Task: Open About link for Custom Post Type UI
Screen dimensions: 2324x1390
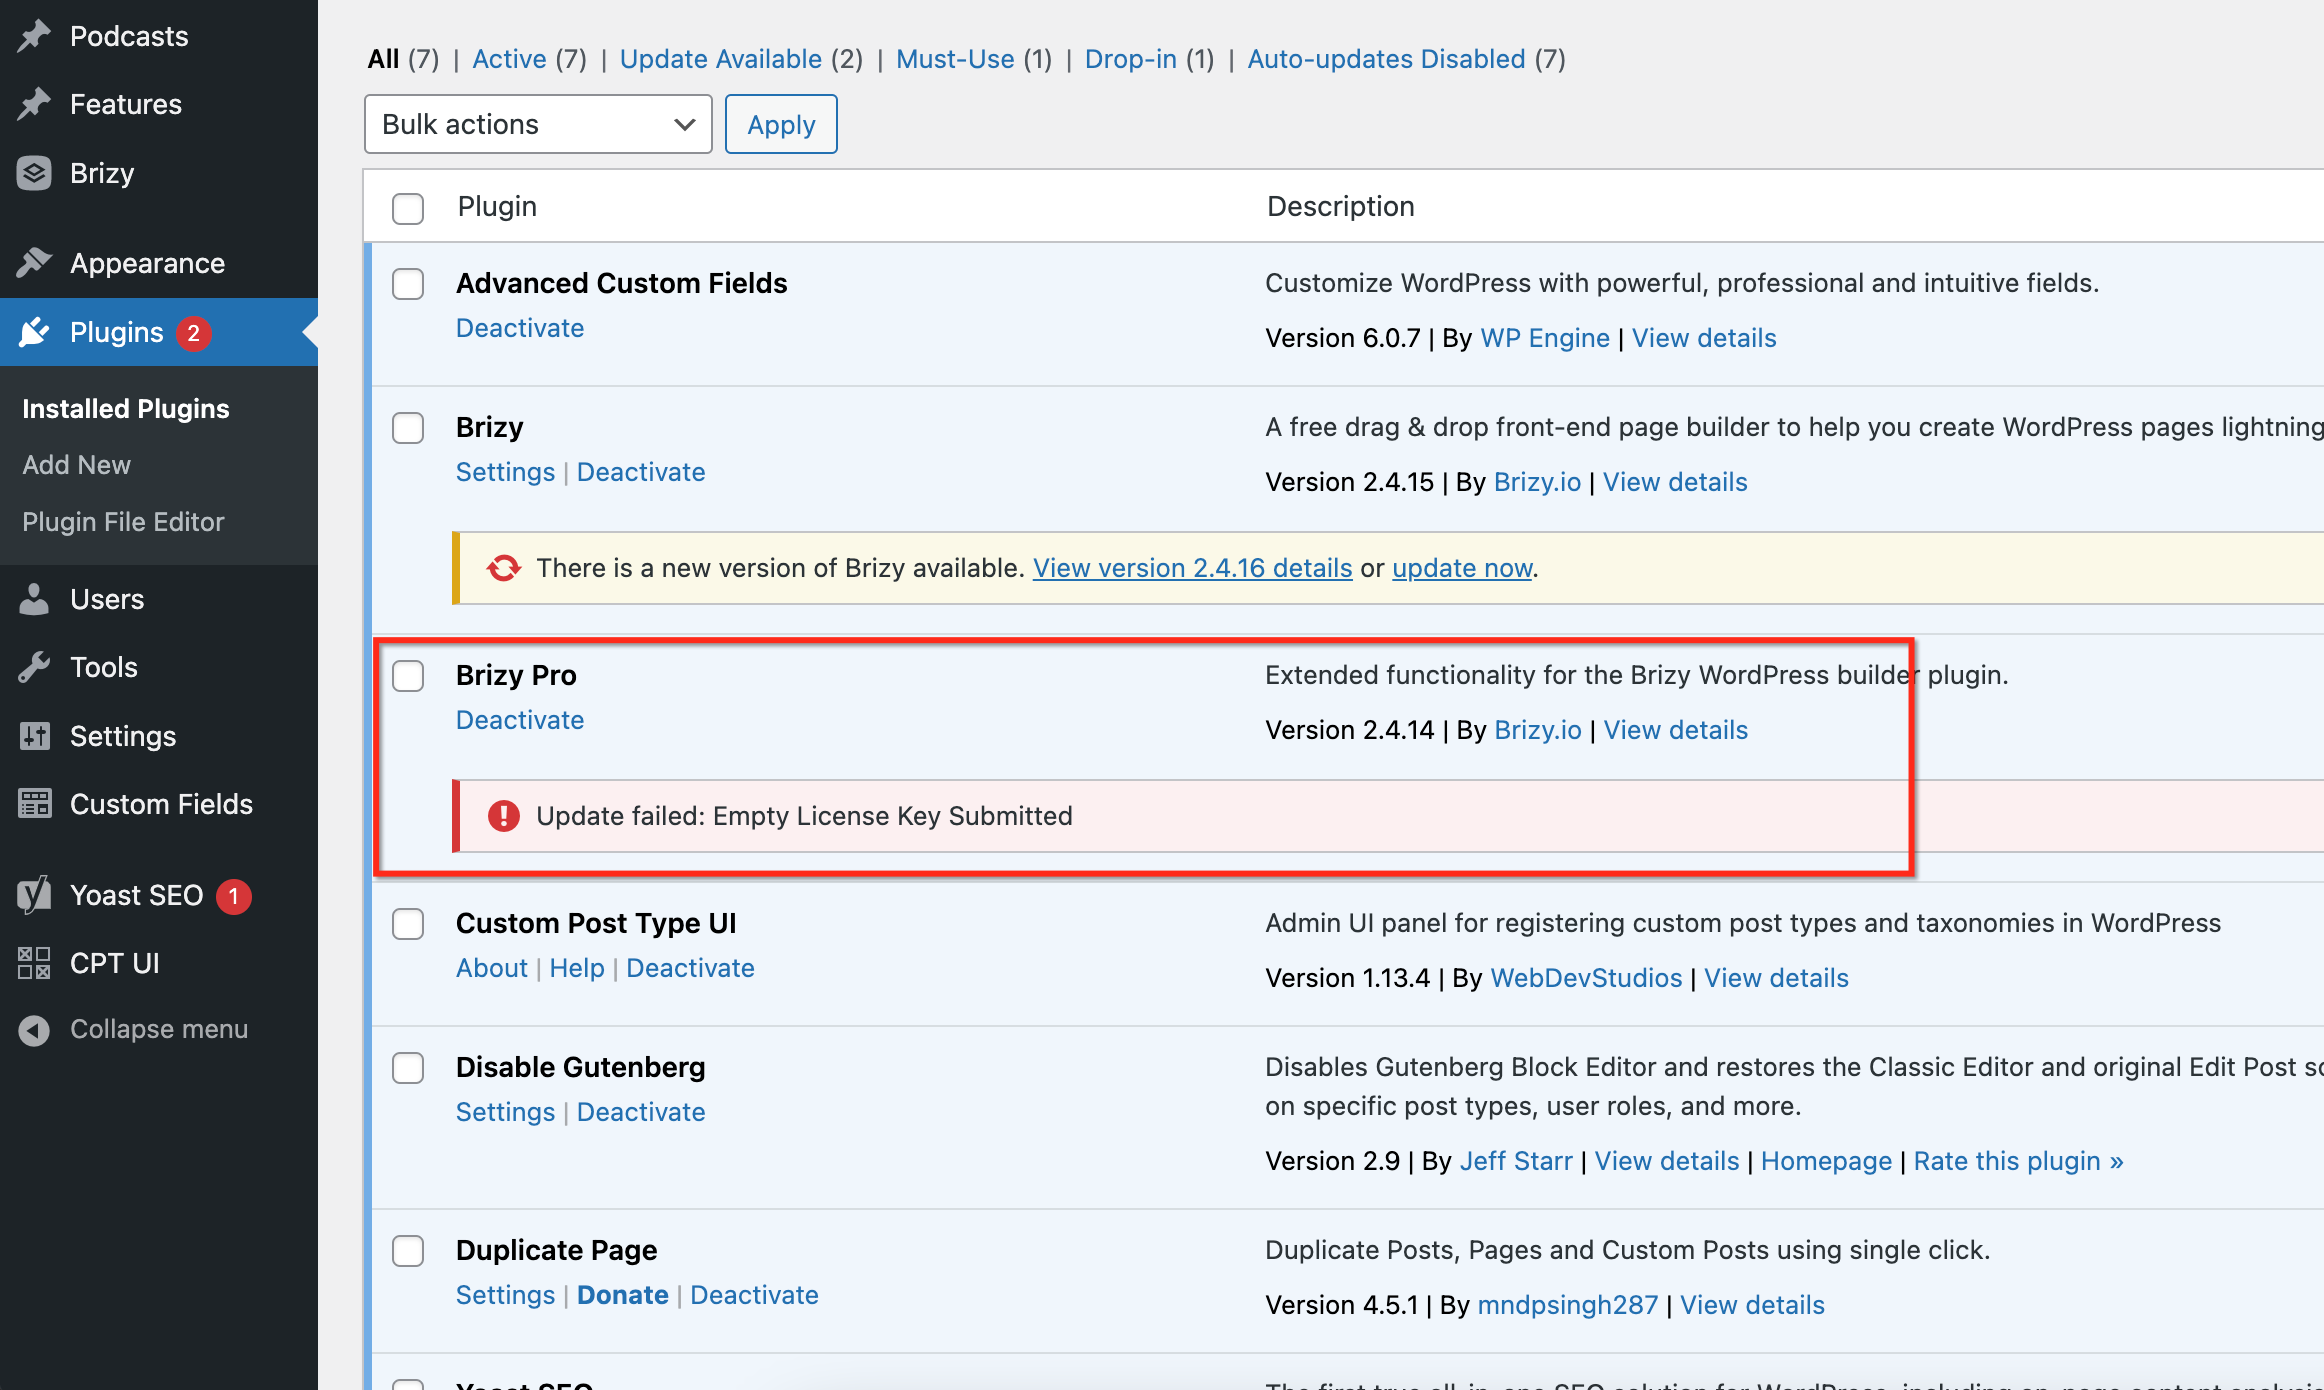Action: pyautogui.click(x=492, y=968)
